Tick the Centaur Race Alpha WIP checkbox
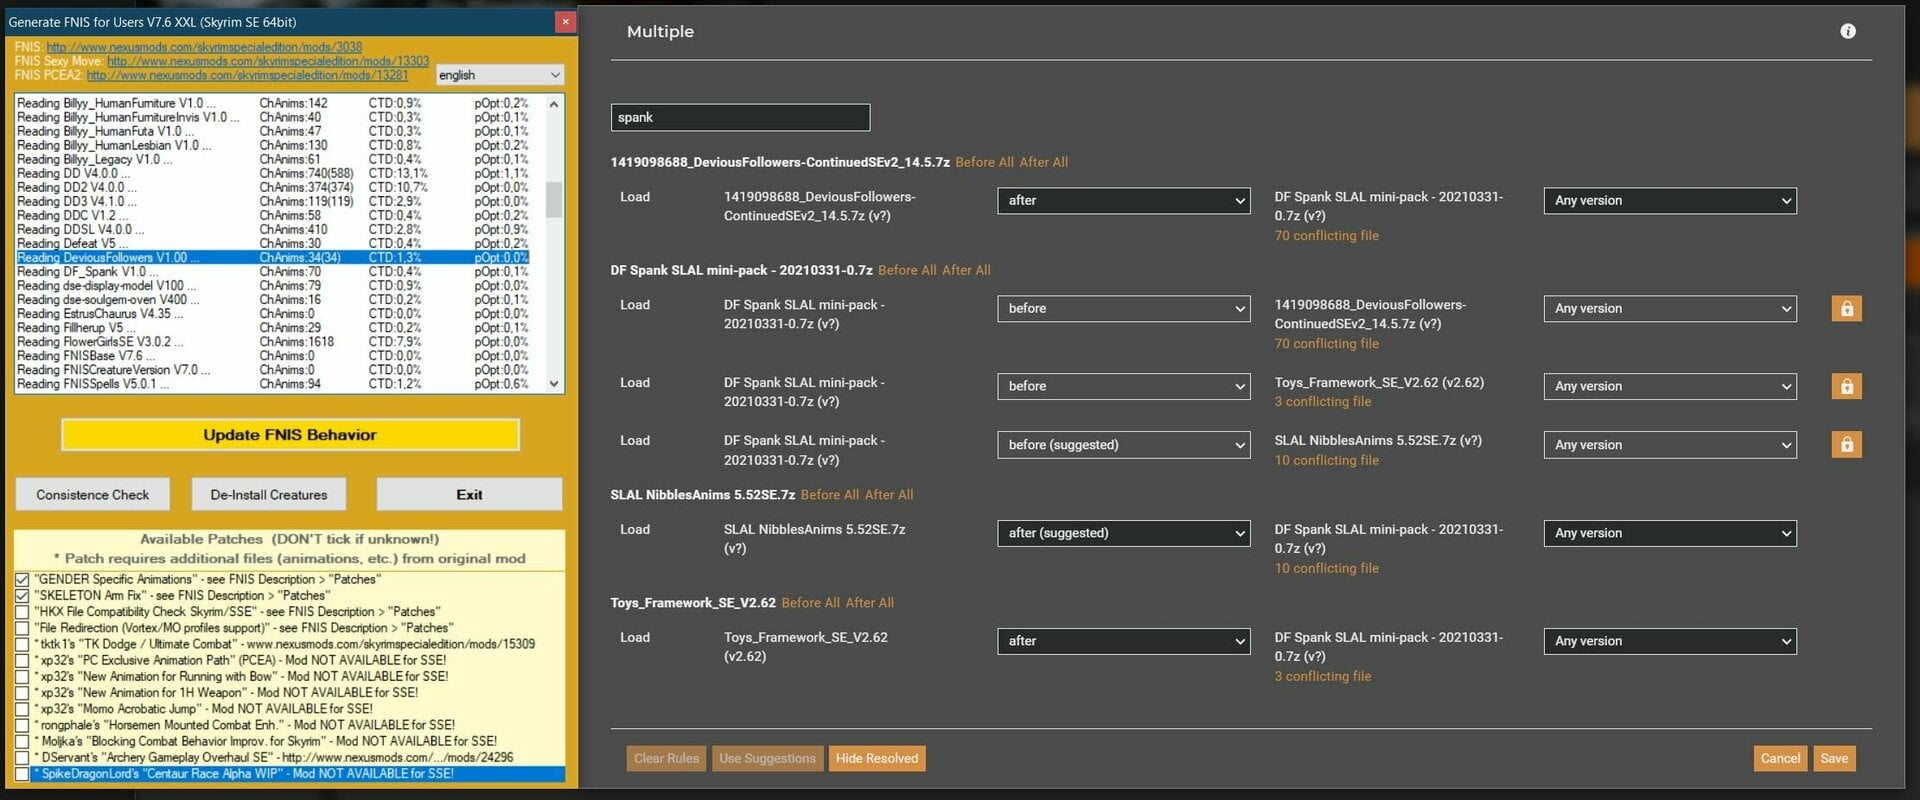Viewport: 1920px width, 800px height. point(22,774)
